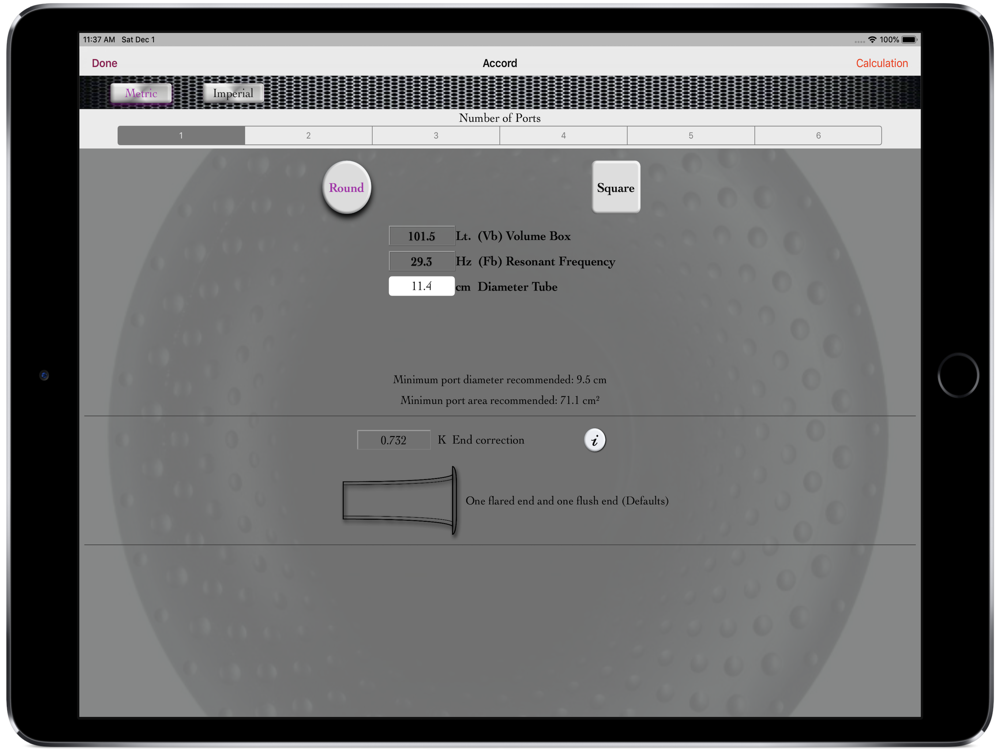Open the Calculation screen
This screenshot has width=1000, height=750.
(x=881, y=63)
